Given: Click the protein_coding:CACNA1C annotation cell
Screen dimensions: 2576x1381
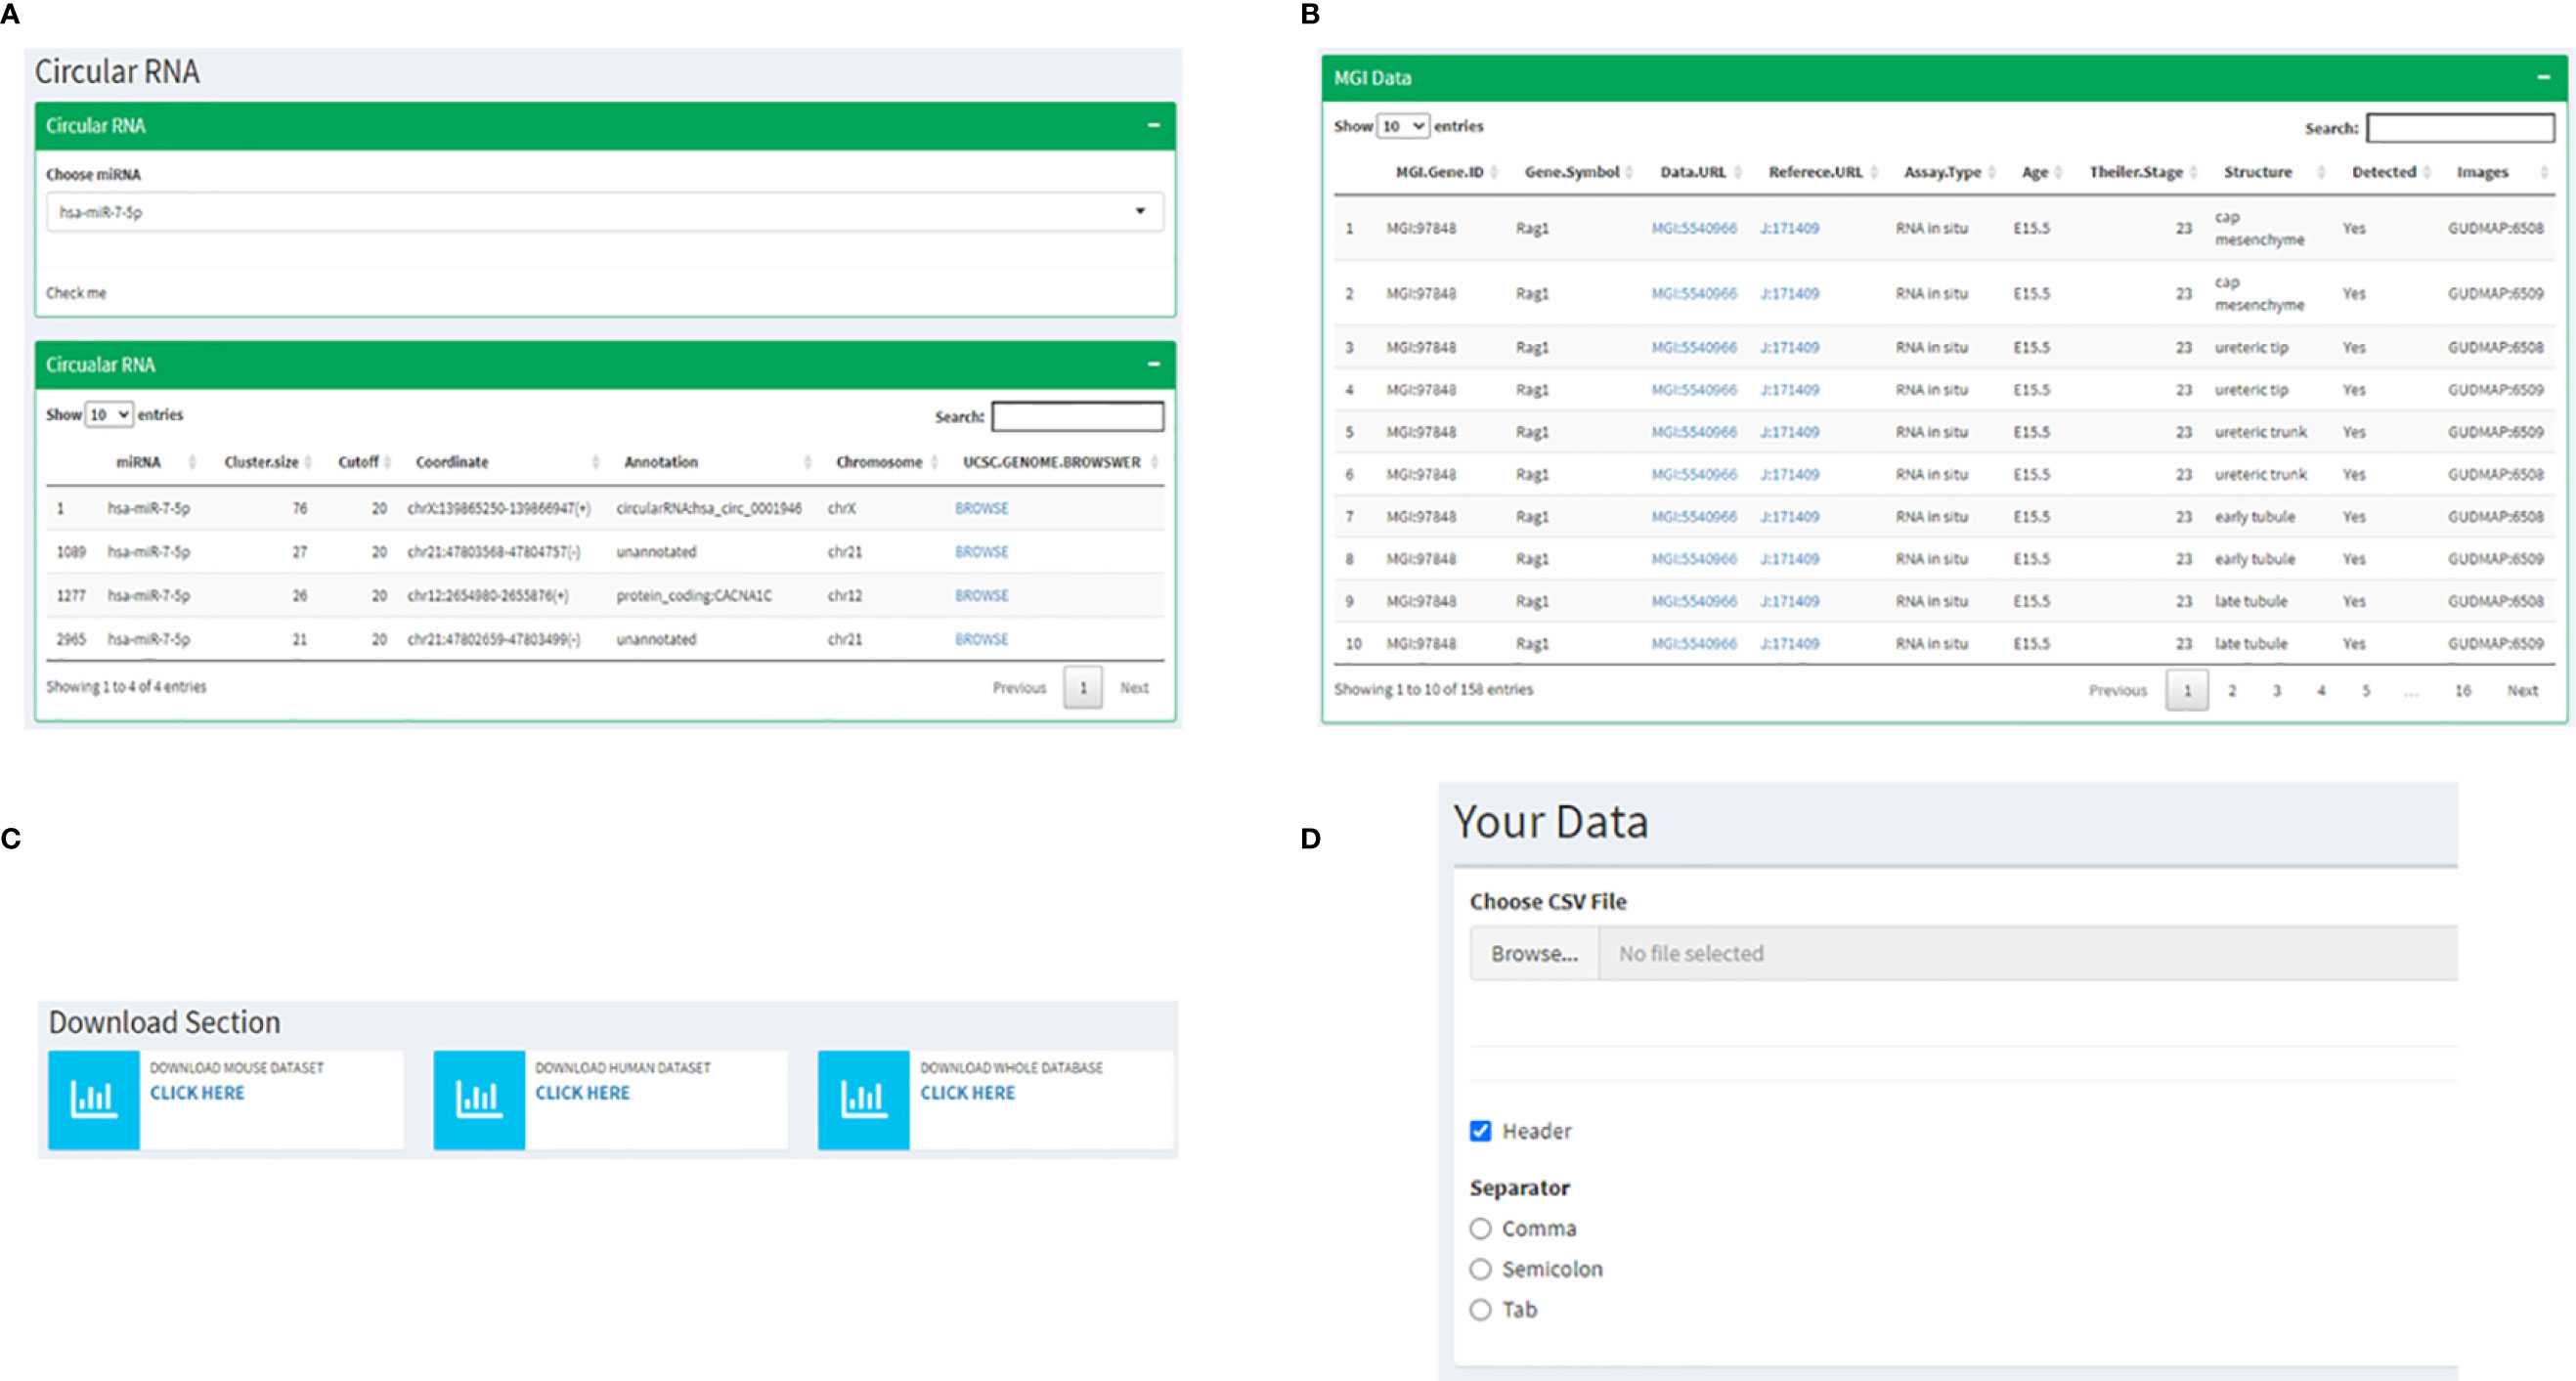Looking at the screenshot, I should point(694,595).
